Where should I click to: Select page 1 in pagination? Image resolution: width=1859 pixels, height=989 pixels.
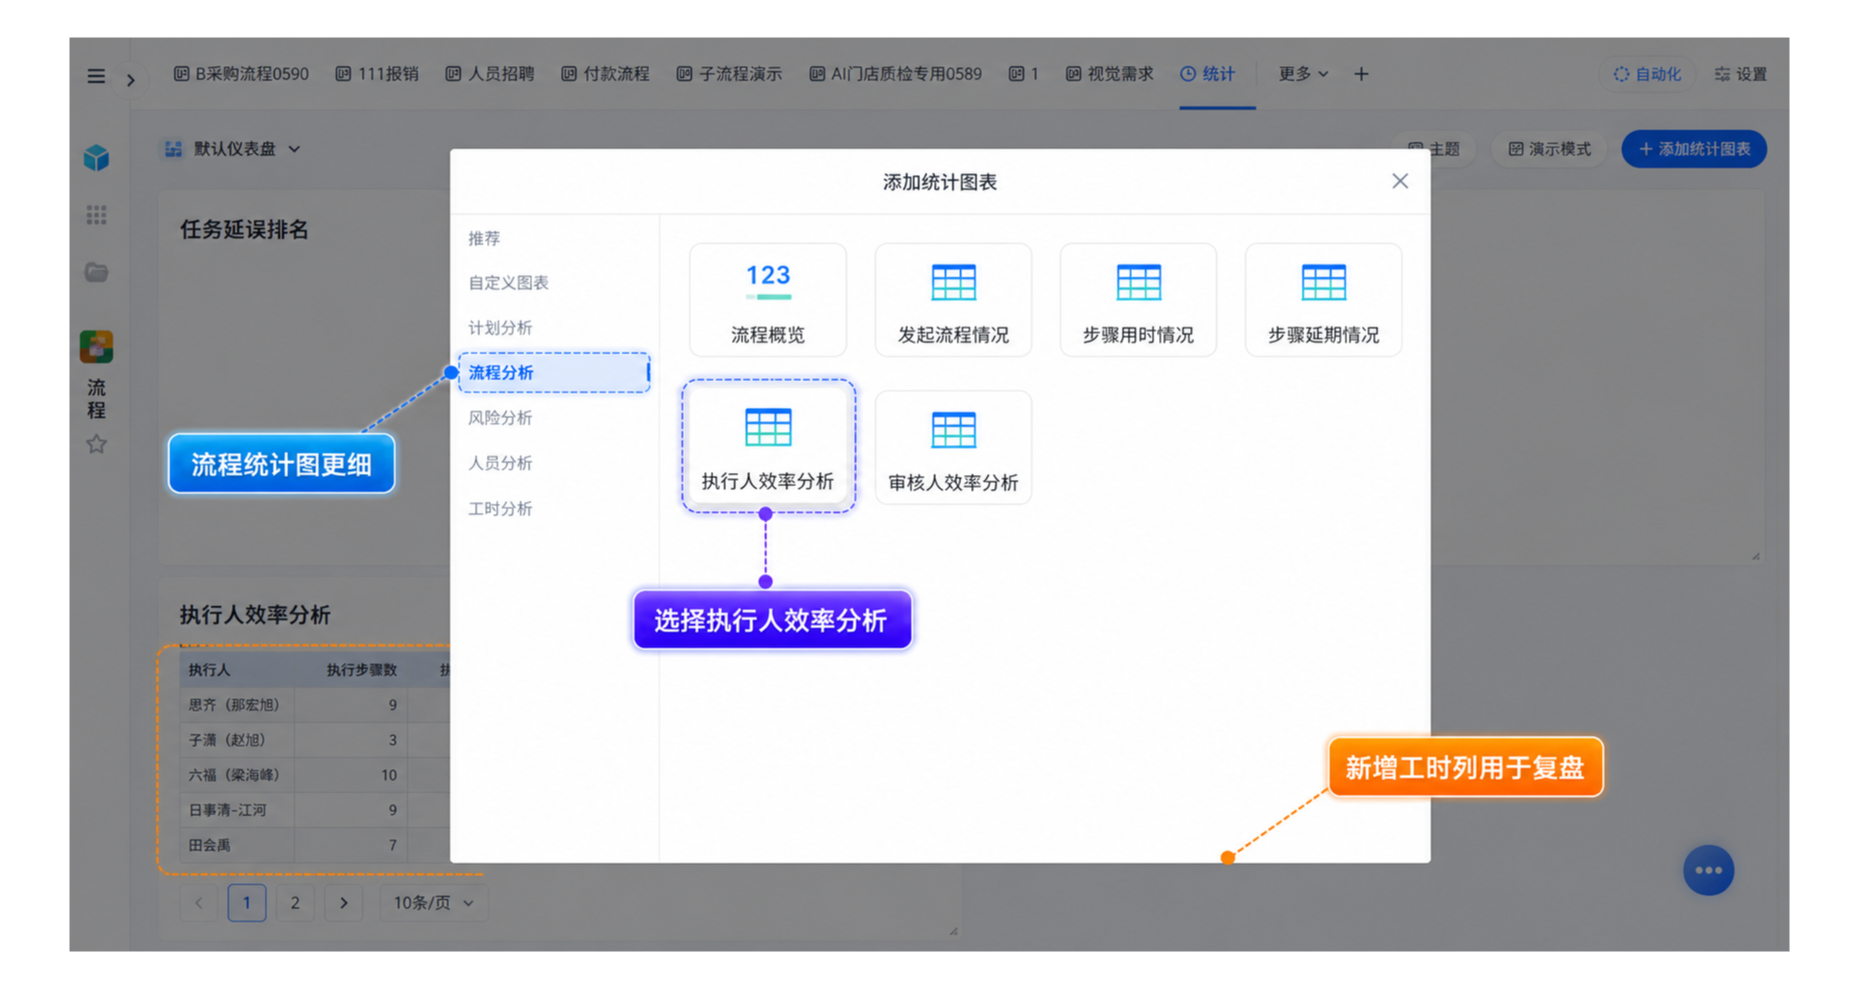pos(247,903)
